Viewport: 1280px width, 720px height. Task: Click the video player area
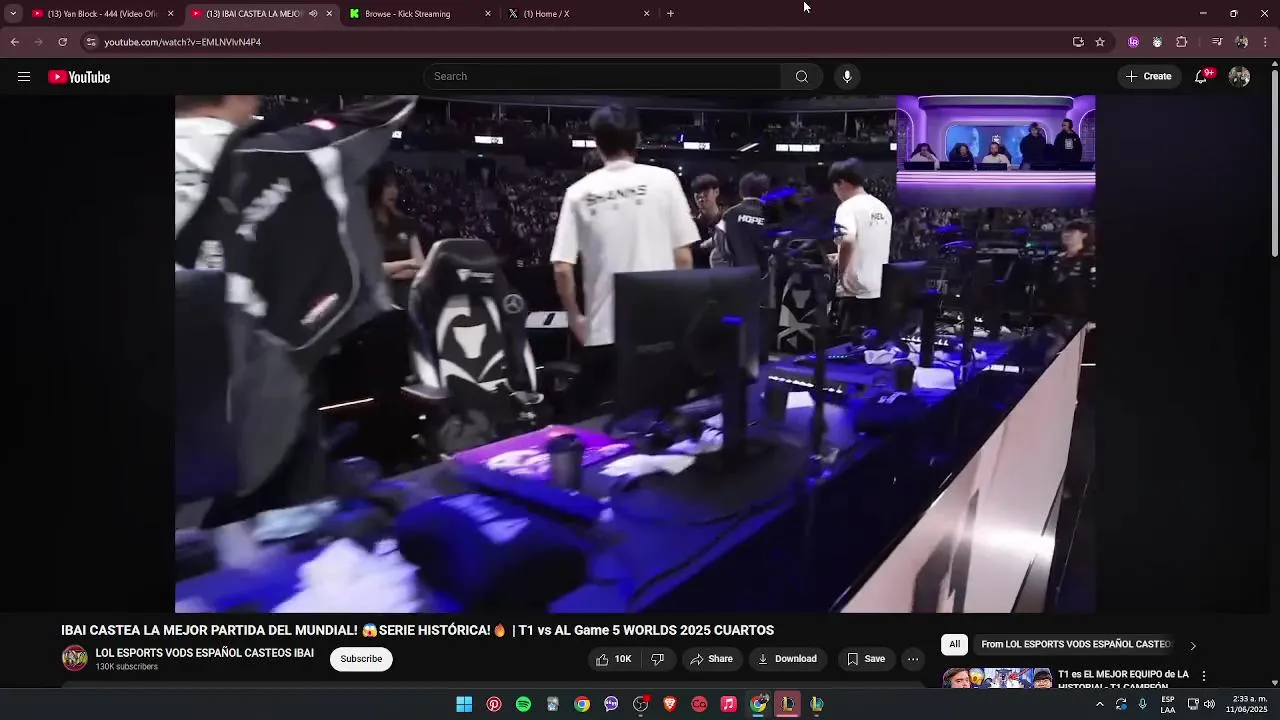(x=635, y=354)
